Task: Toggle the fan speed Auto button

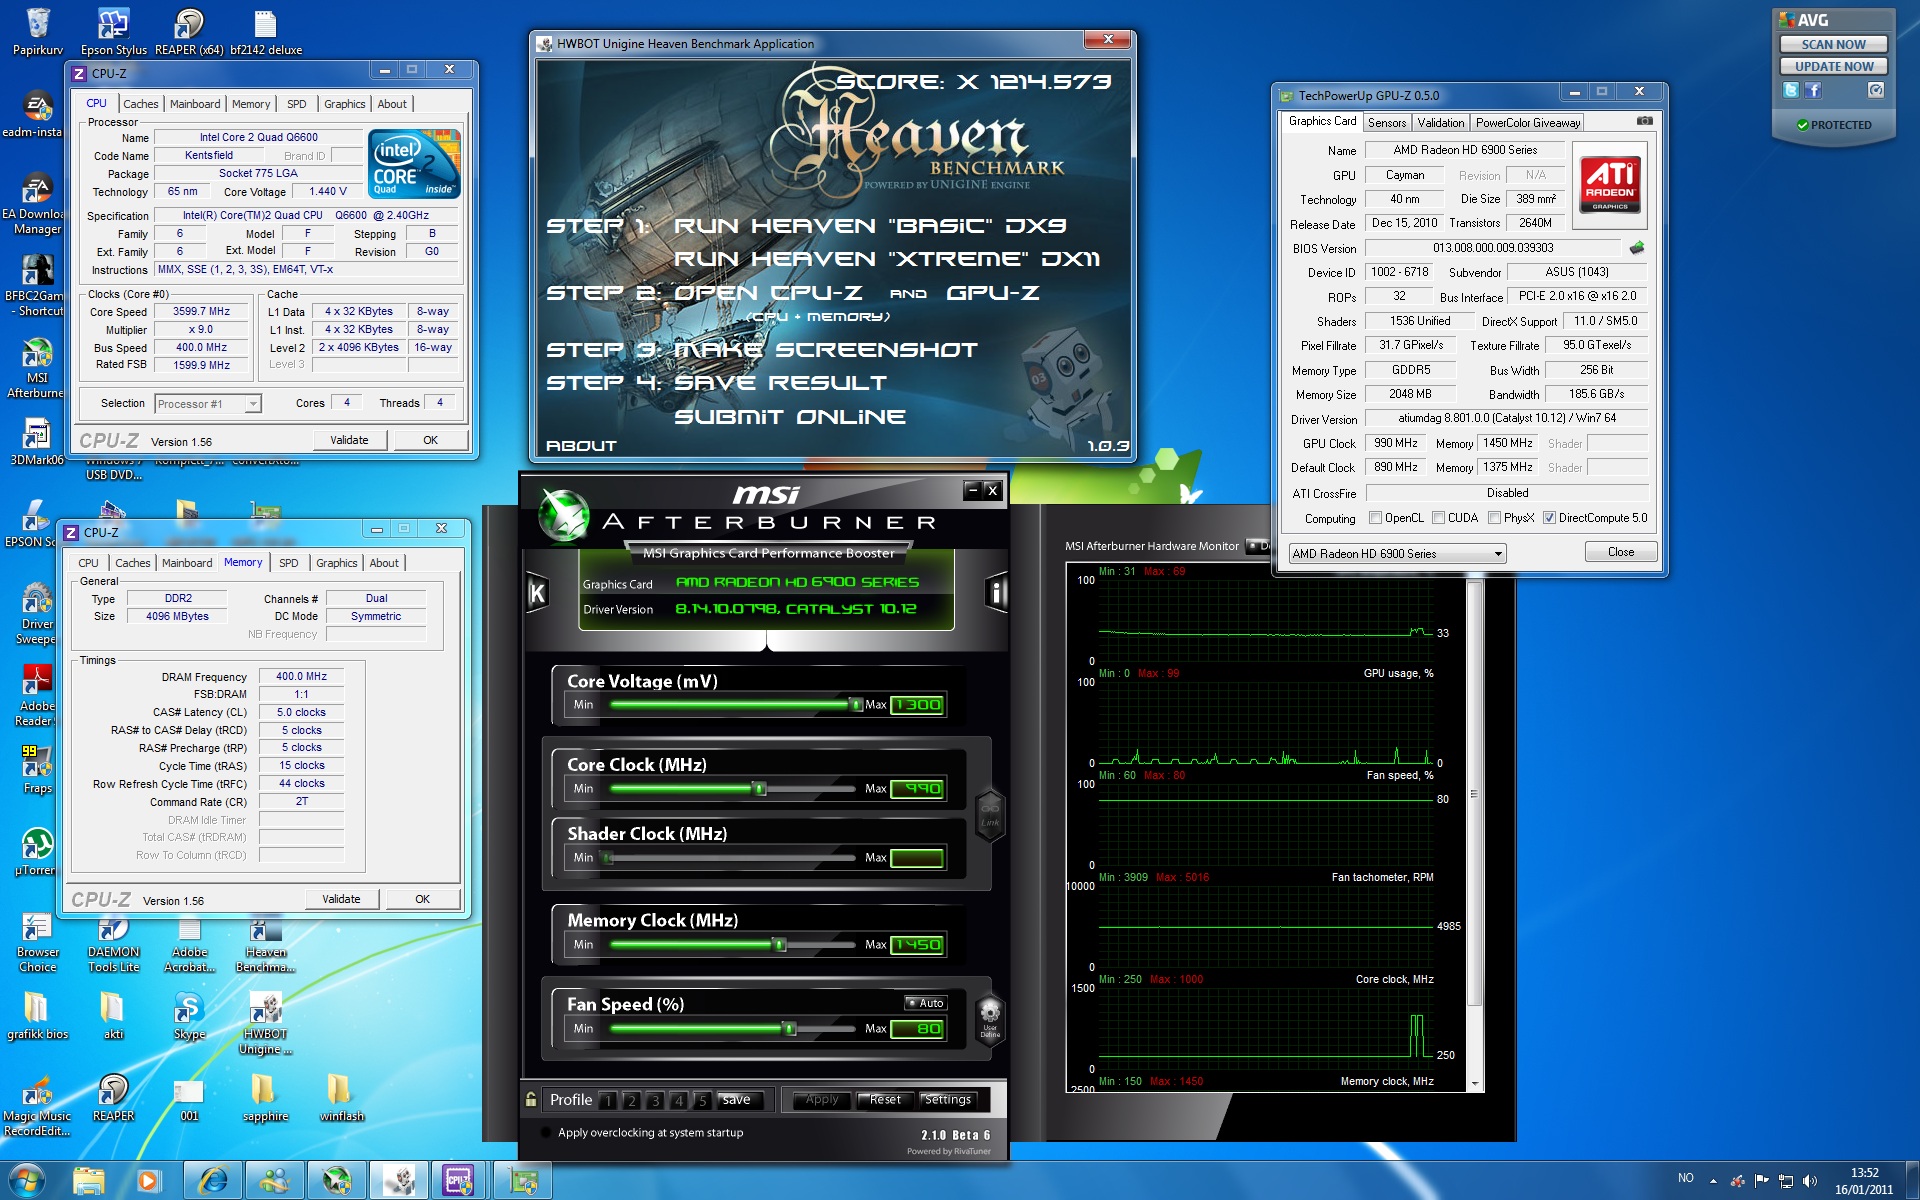Action: (925, 1003)
